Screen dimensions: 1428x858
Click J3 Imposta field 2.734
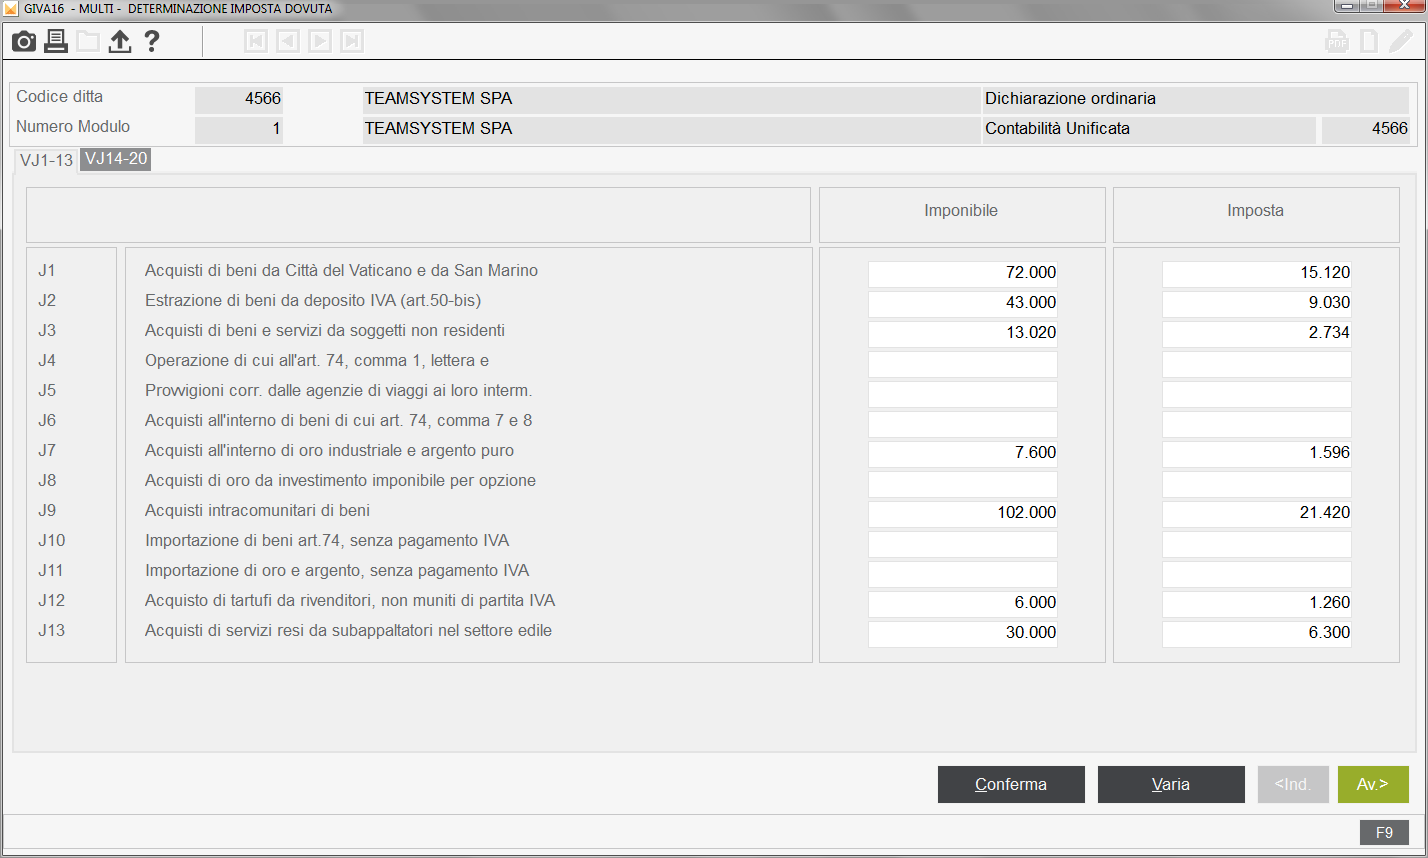[x=1257, y=333]
